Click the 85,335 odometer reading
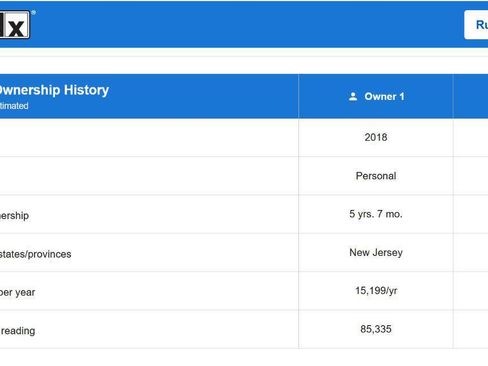488x366 pixels. coord(376,329)
